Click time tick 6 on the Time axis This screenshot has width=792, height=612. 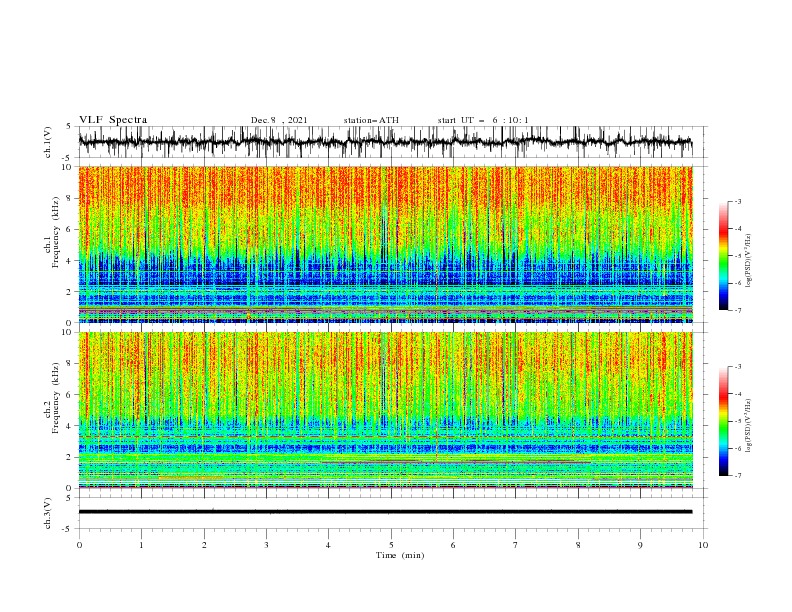(x=453, y=545)
